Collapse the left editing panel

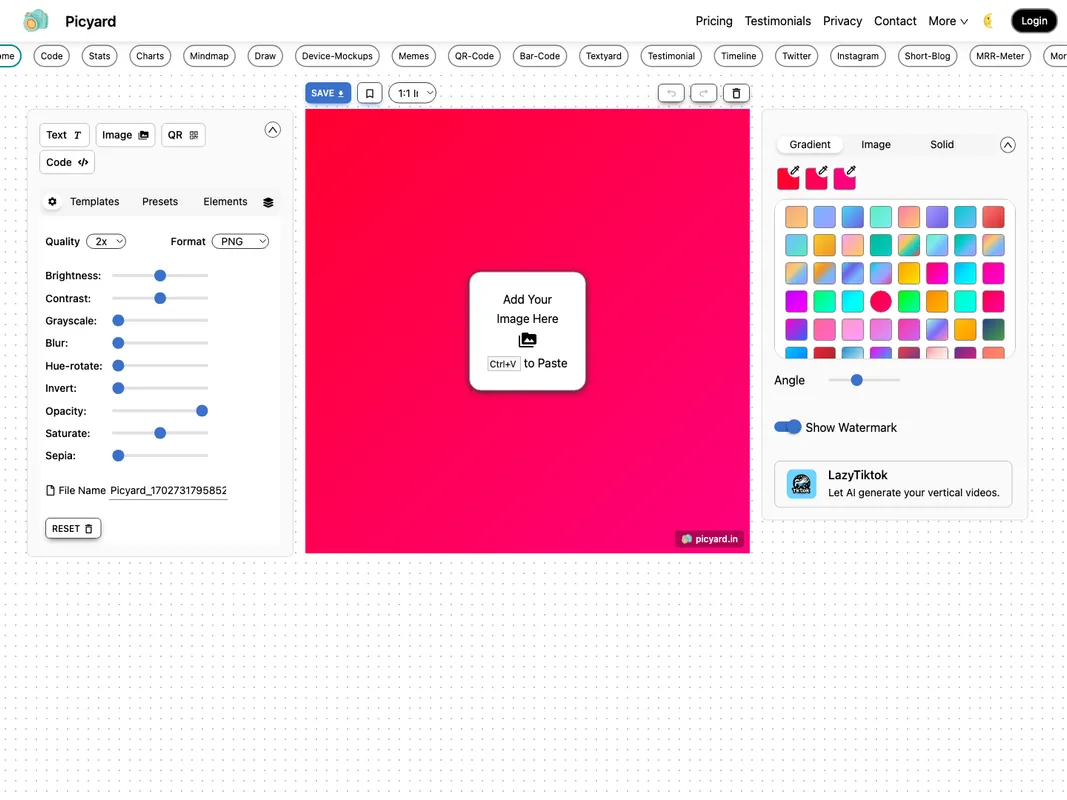[x=272, y=129]
